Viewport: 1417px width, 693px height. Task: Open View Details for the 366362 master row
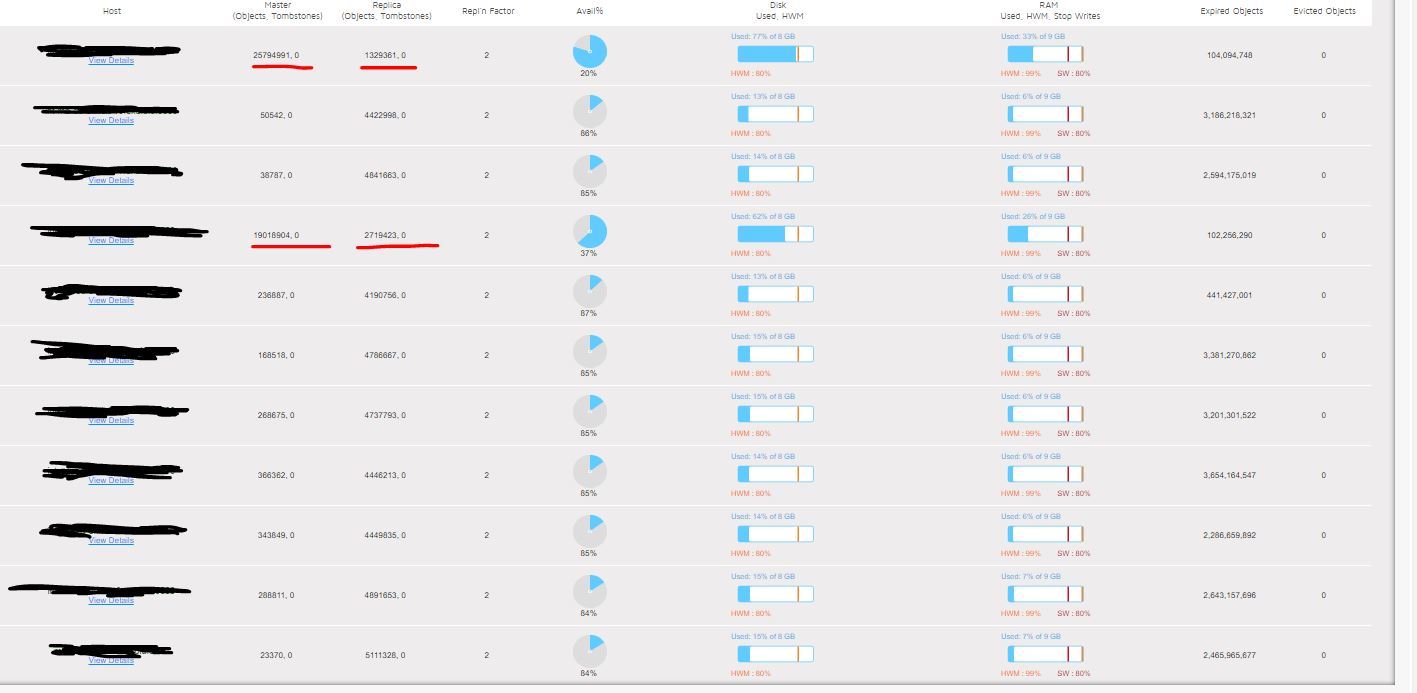coord(111,481)
